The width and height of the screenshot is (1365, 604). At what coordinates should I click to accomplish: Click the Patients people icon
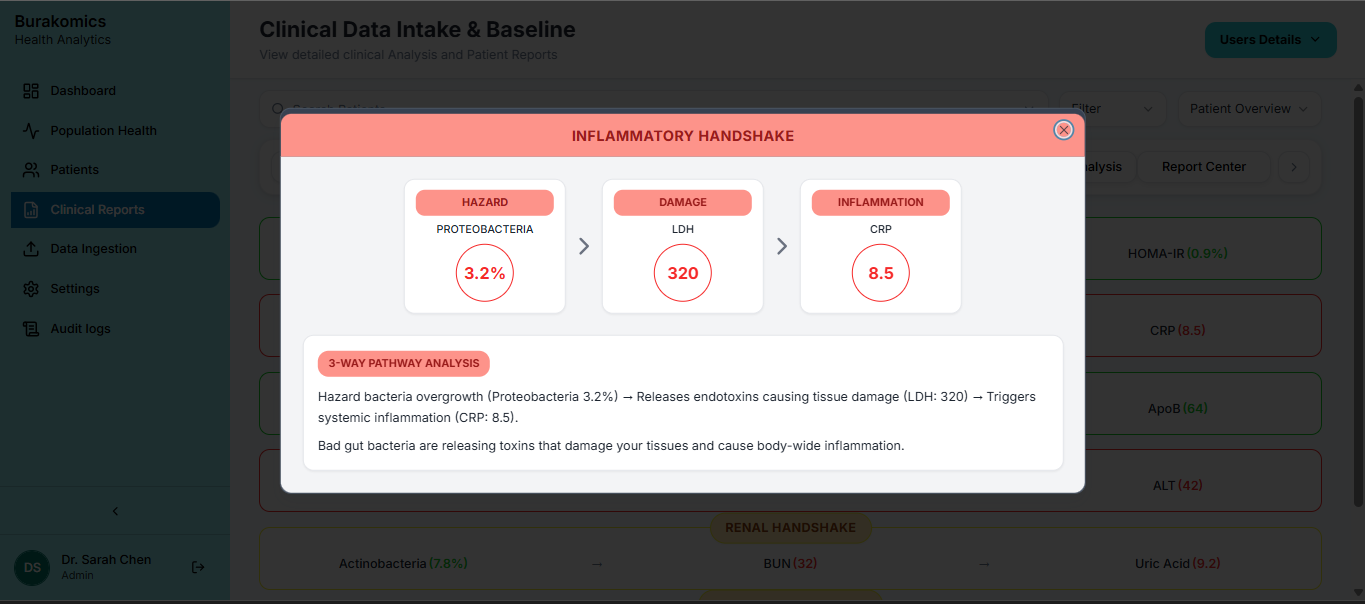point(31,170)
